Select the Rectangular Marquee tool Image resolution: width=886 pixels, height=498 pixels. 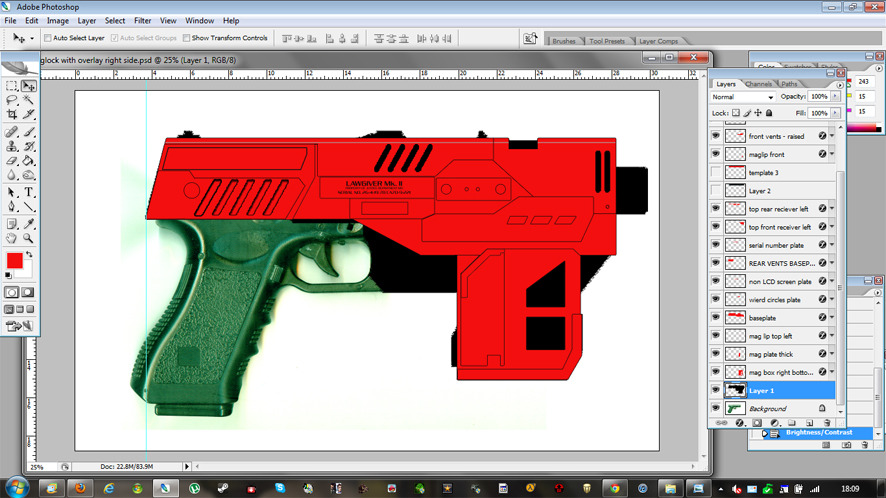12,87
